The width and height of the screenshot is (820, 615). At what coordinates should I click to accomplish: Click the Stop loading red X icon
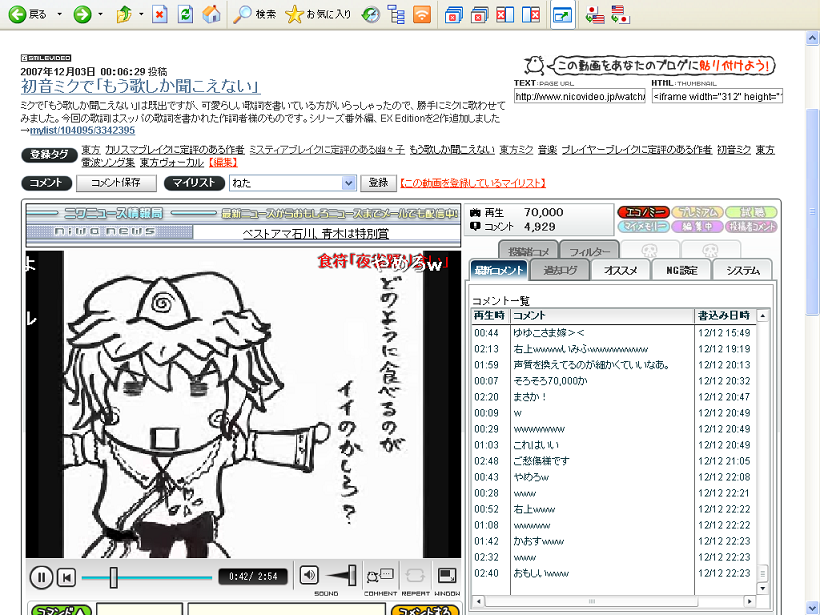tap(160, 14)
